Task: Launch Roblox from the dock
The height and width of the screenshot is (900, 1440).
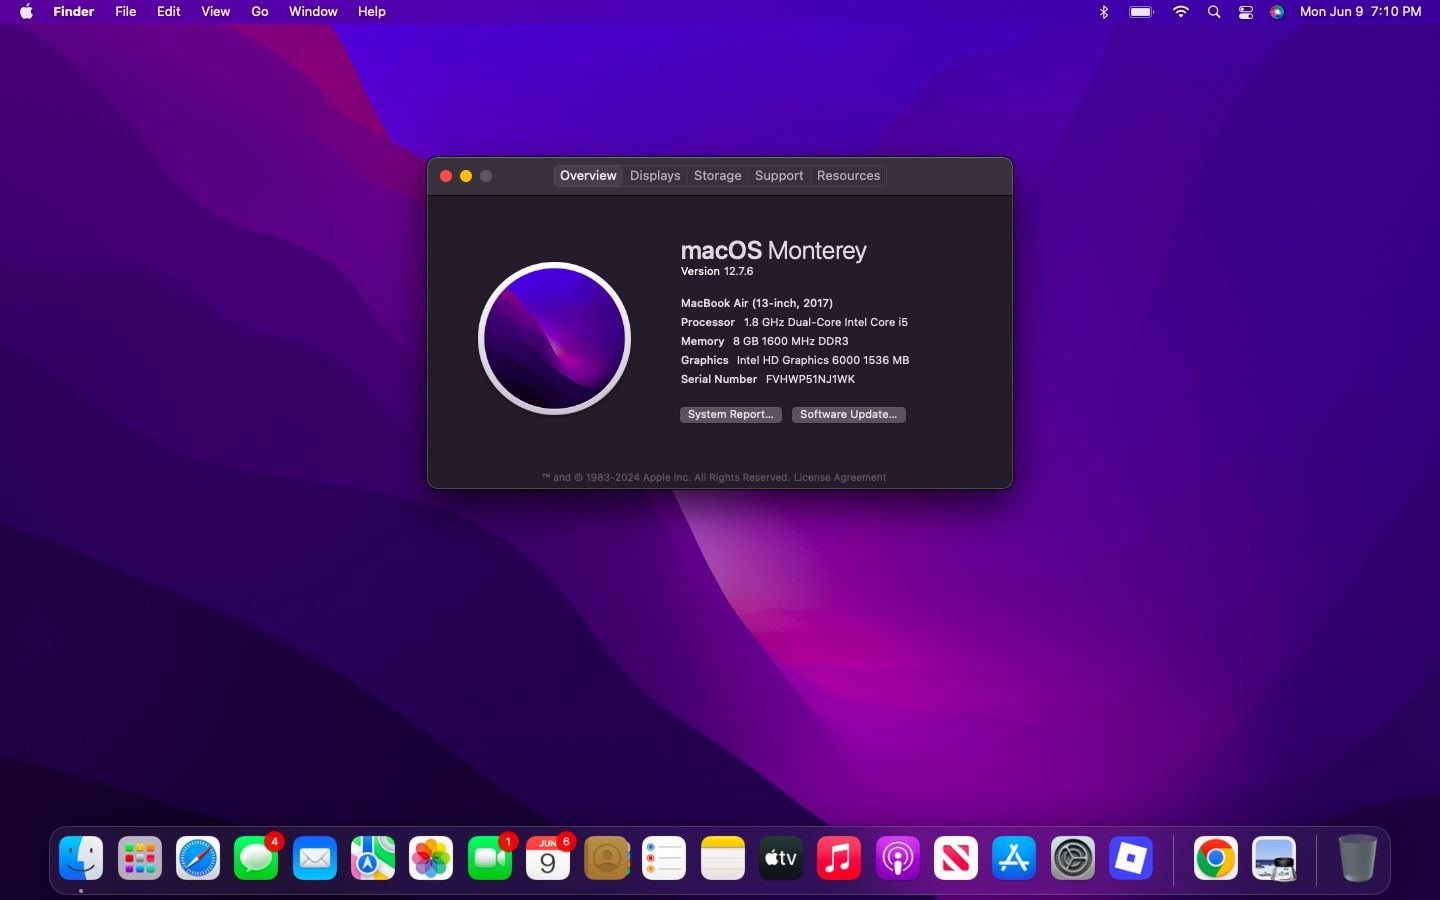Action: click(x=1131, y=858)
